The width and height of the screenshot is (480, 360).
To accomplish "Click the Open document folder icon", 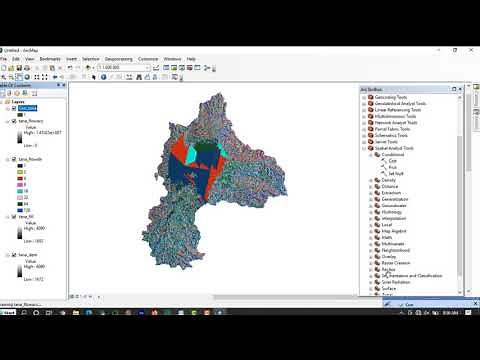I will (11, 68).
